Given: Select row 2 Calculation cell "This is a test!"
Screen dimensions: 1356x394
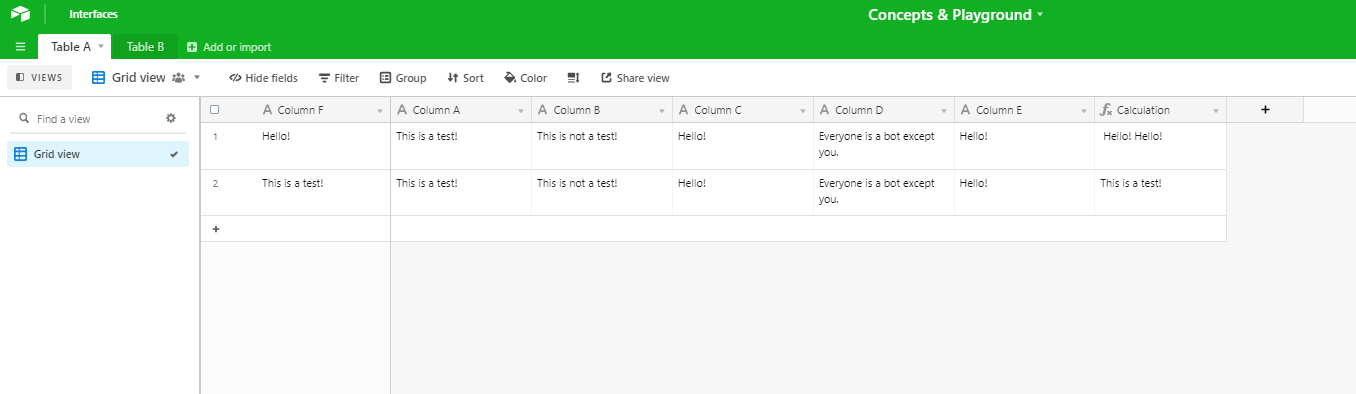Looking at the screenshot, I should tap(1161, 192).
